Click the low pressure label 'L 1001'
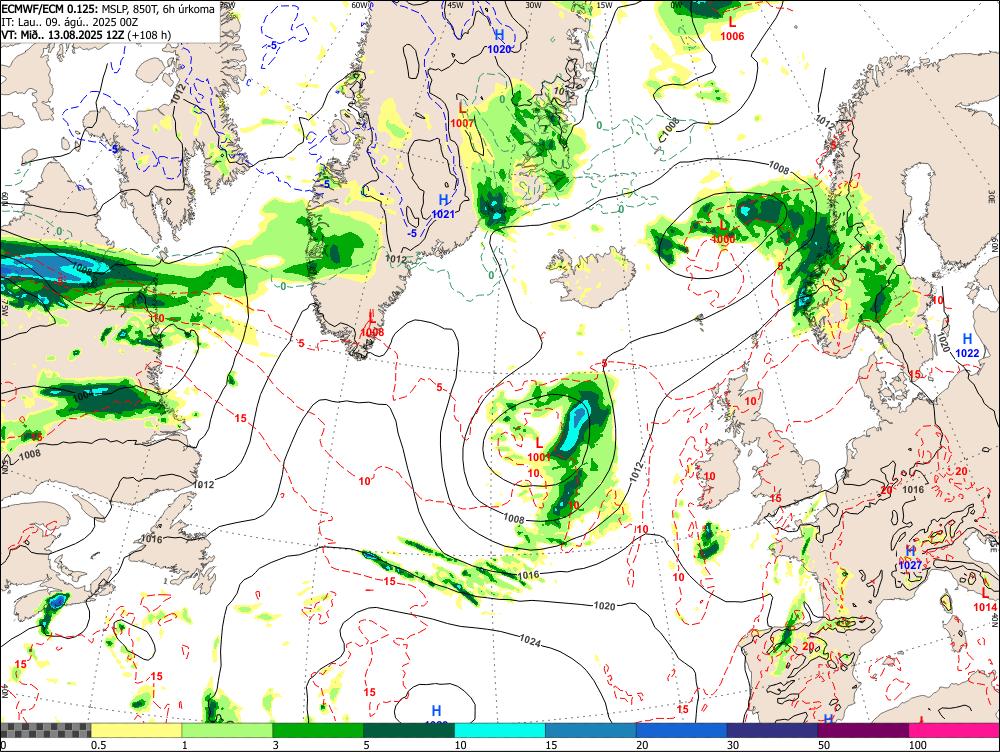Image resolution: width=1000 pixels, height=752 pixels. (x=539, y=450)
